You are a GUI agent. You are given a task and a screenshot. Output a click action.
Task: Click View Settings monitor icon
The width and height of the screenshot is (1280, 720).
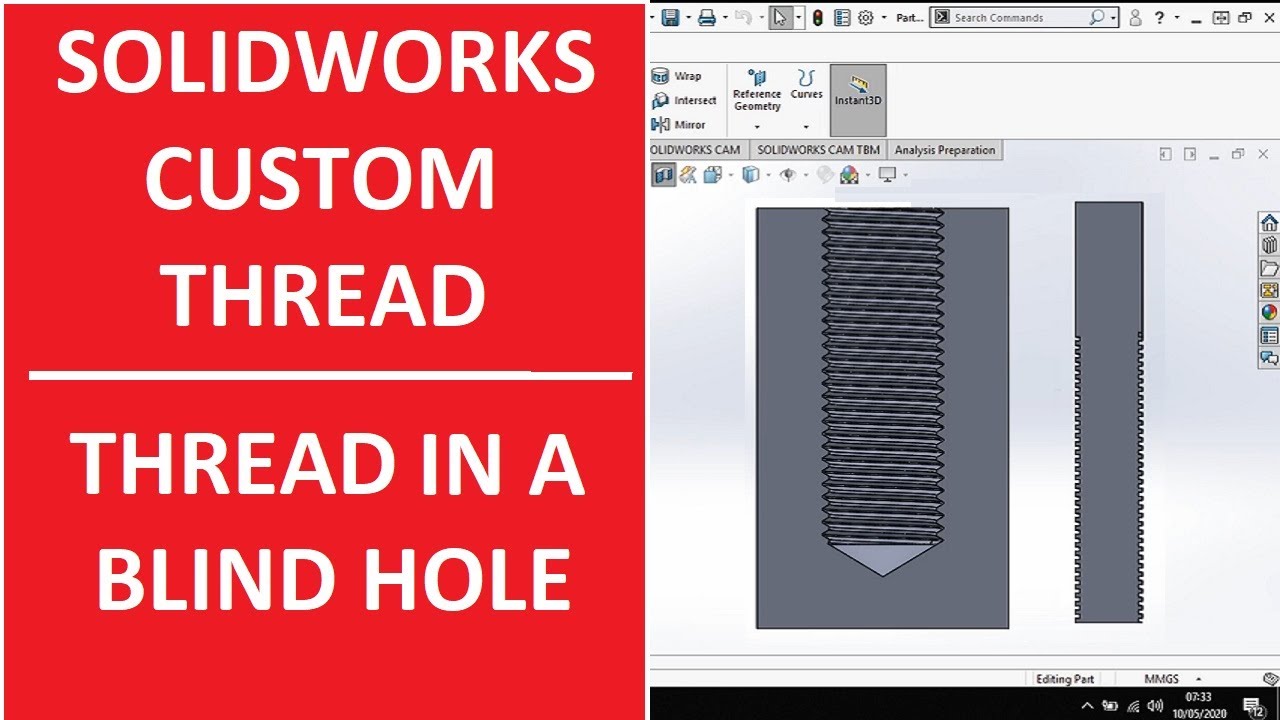[x=887, y=175]
